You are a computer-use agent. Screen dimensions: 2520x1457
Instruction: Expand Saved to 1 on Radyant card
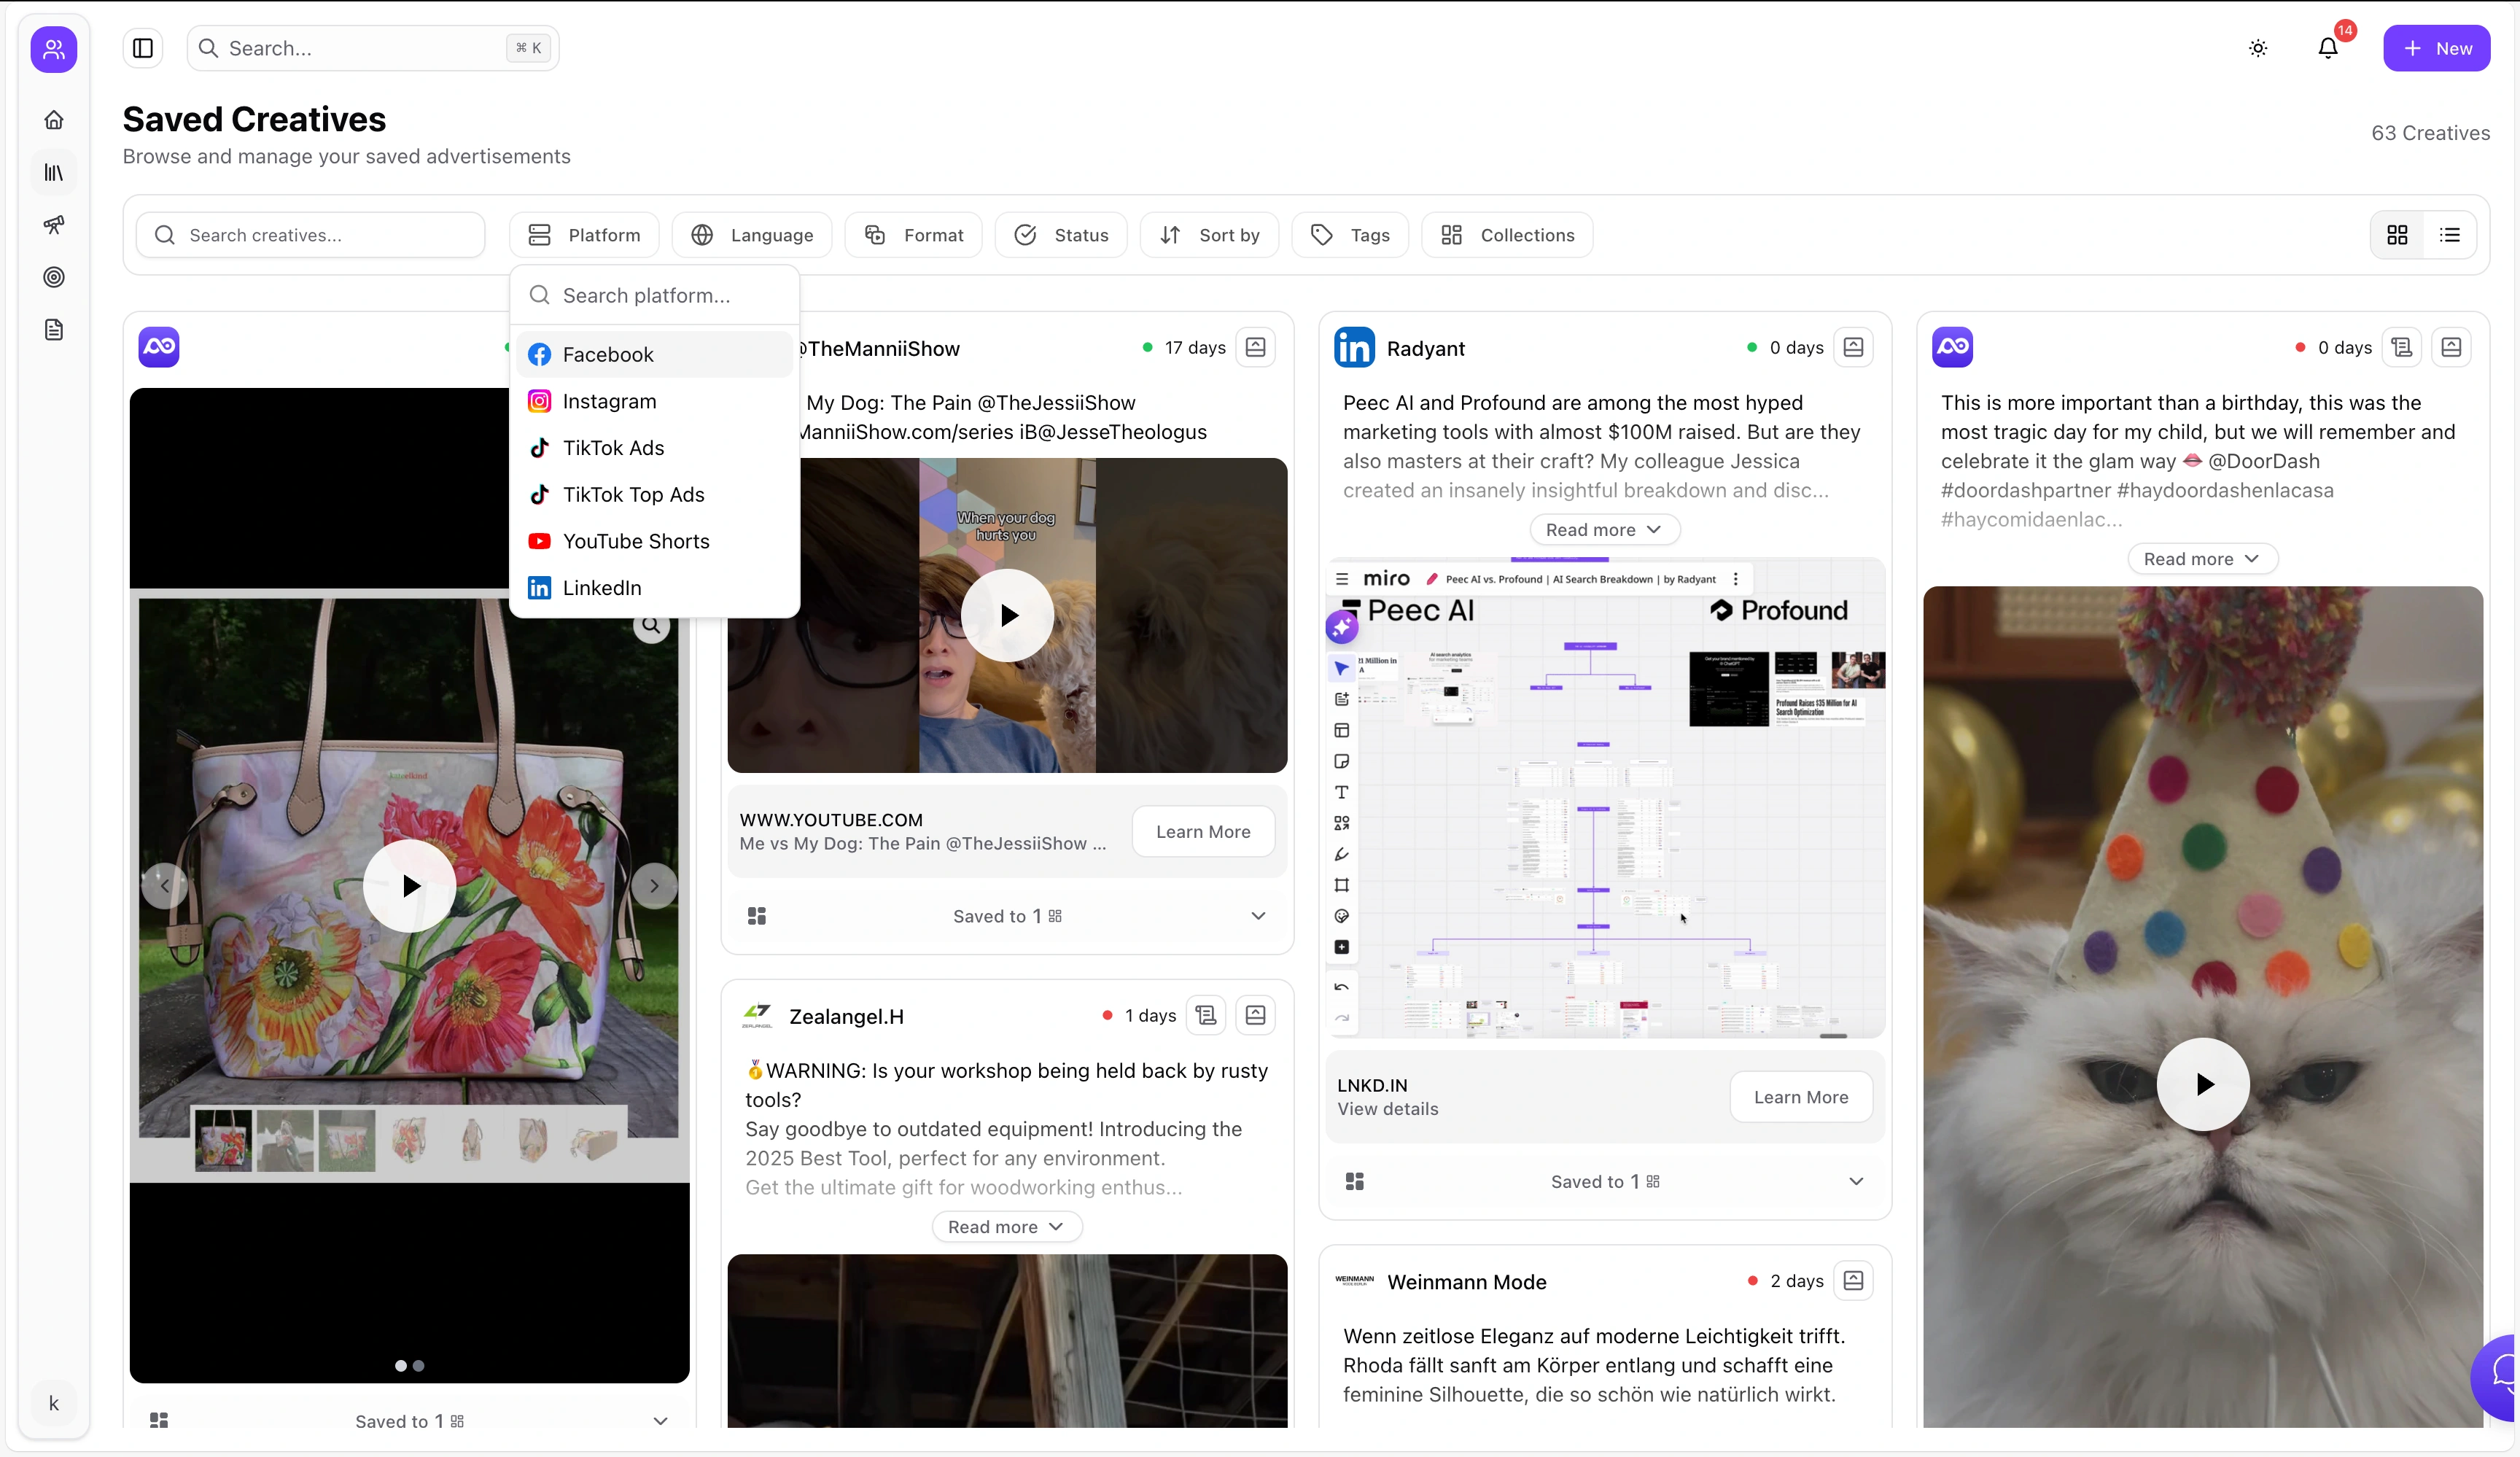[1855, 1181]
